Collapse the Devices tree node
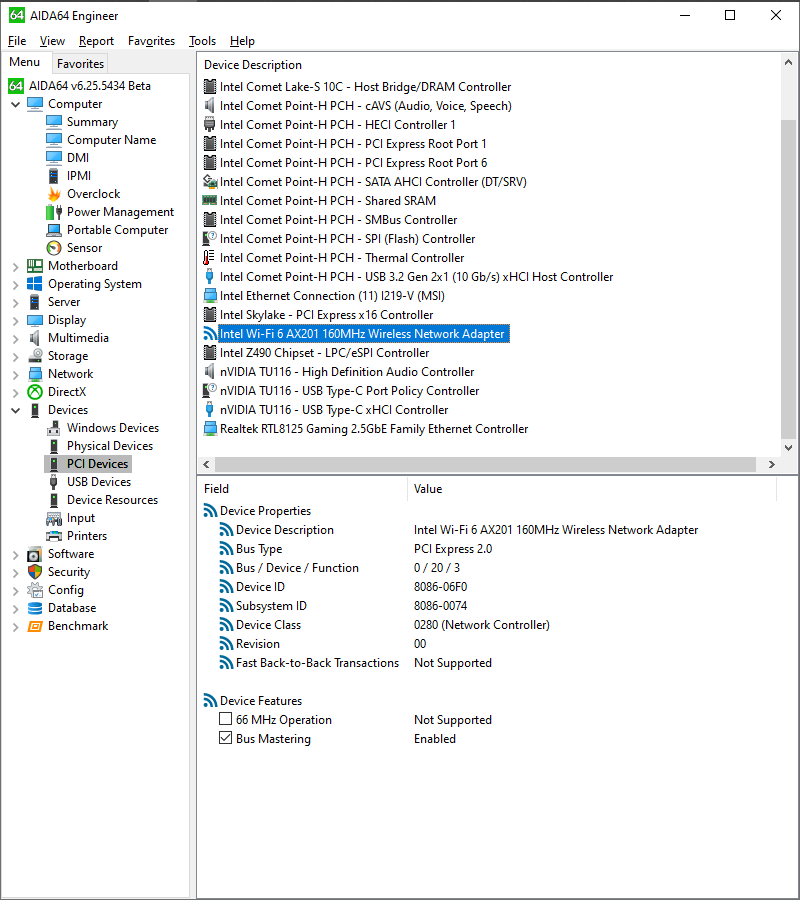The height and width of the screenshot is (900, 800). (x=15, y=410)
